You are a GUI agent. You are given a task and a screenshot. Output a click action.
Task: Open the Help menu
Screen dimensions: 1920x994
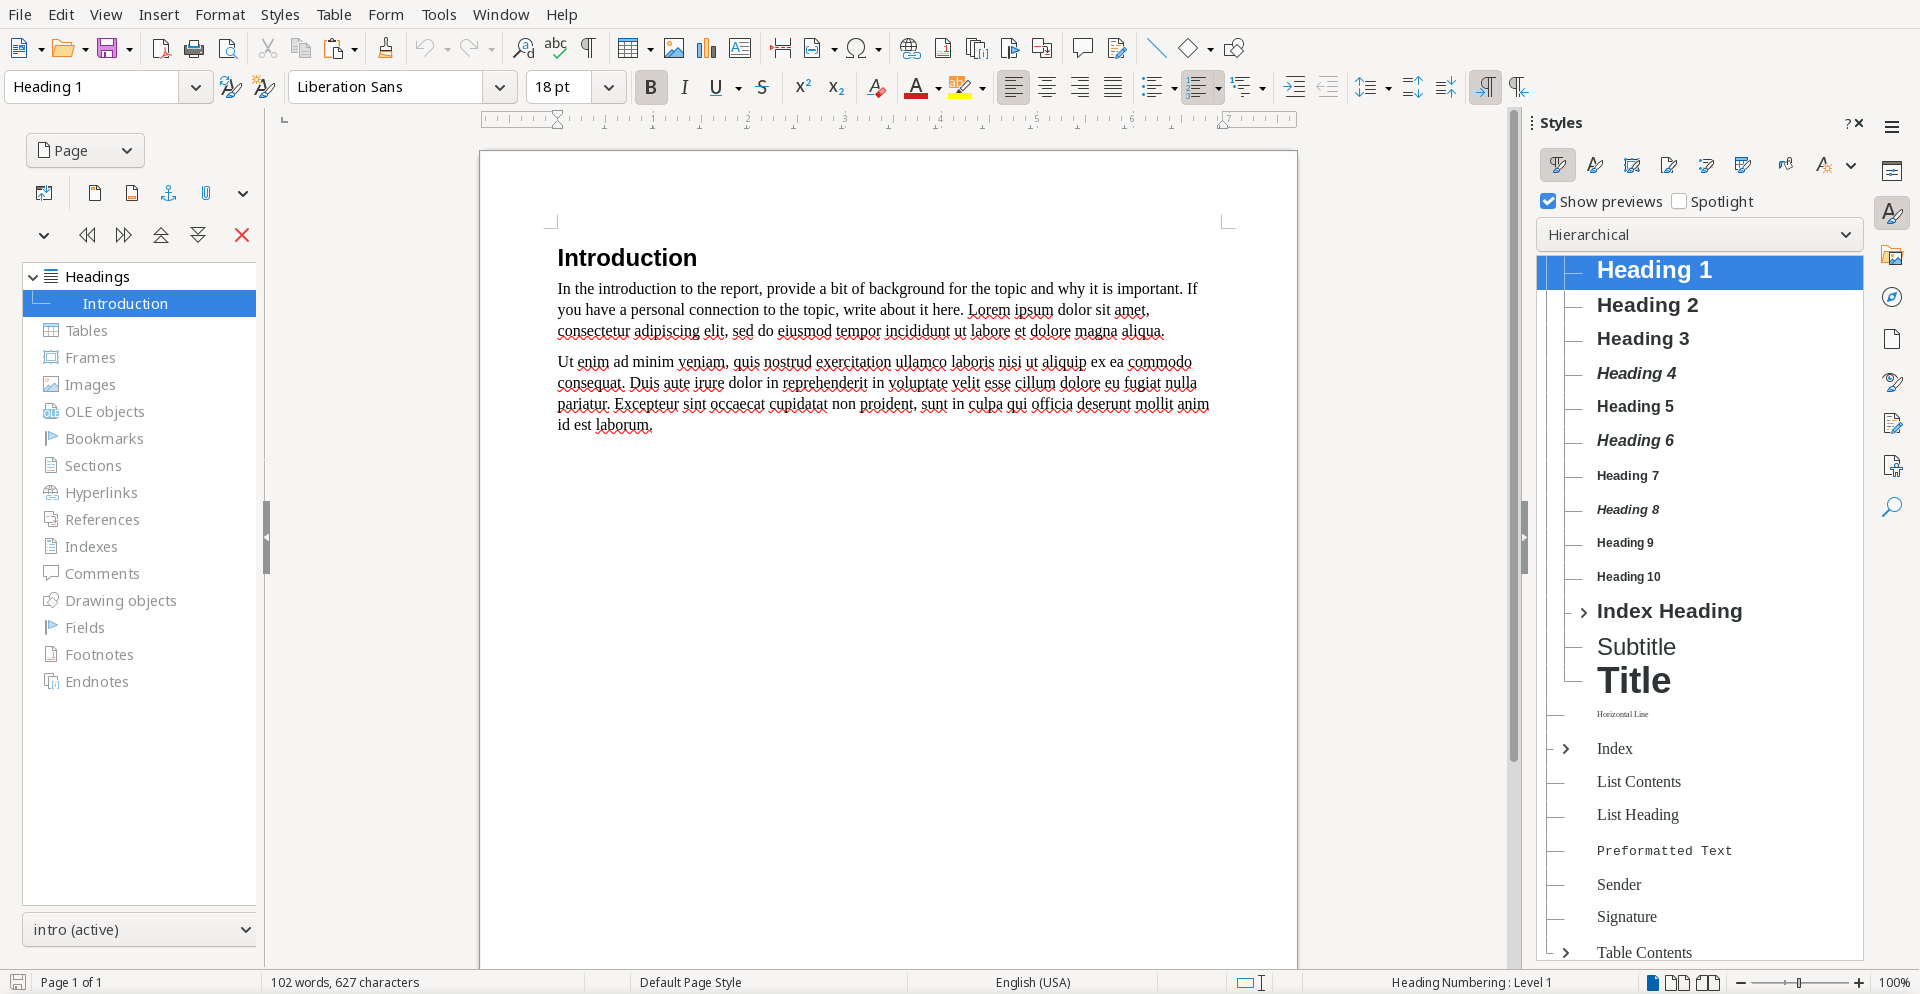pyautogui.click(x=562, y=15)
